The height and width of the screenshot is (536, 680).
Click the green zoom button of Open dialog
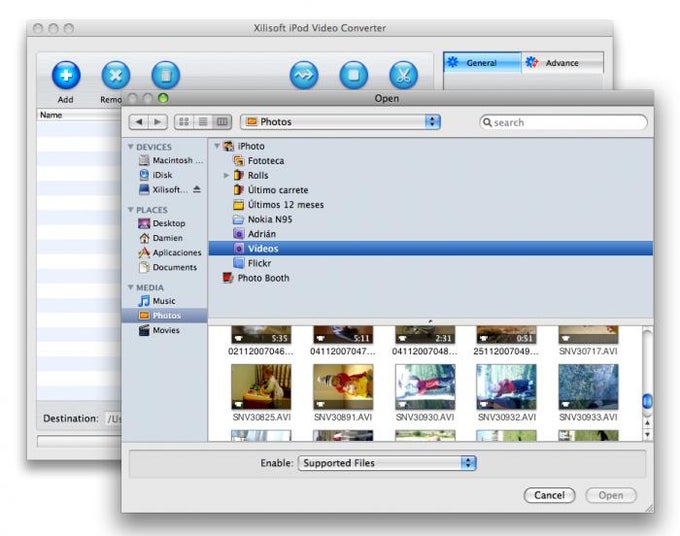click(163, 98)
